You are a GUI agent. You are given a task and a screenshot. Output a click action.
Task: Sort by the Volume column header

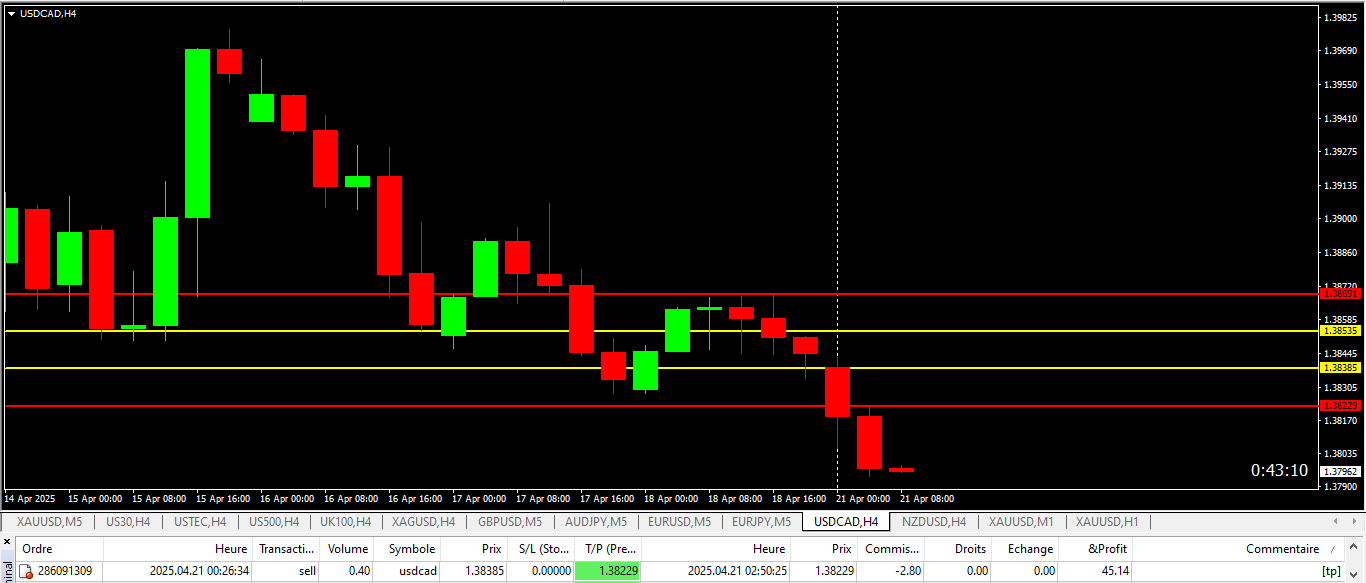point(348,549)
